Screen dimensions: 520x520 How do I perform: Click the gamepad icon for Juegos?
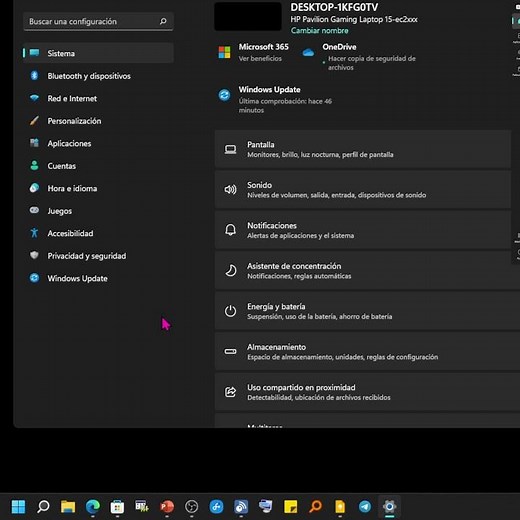[34, 210]
